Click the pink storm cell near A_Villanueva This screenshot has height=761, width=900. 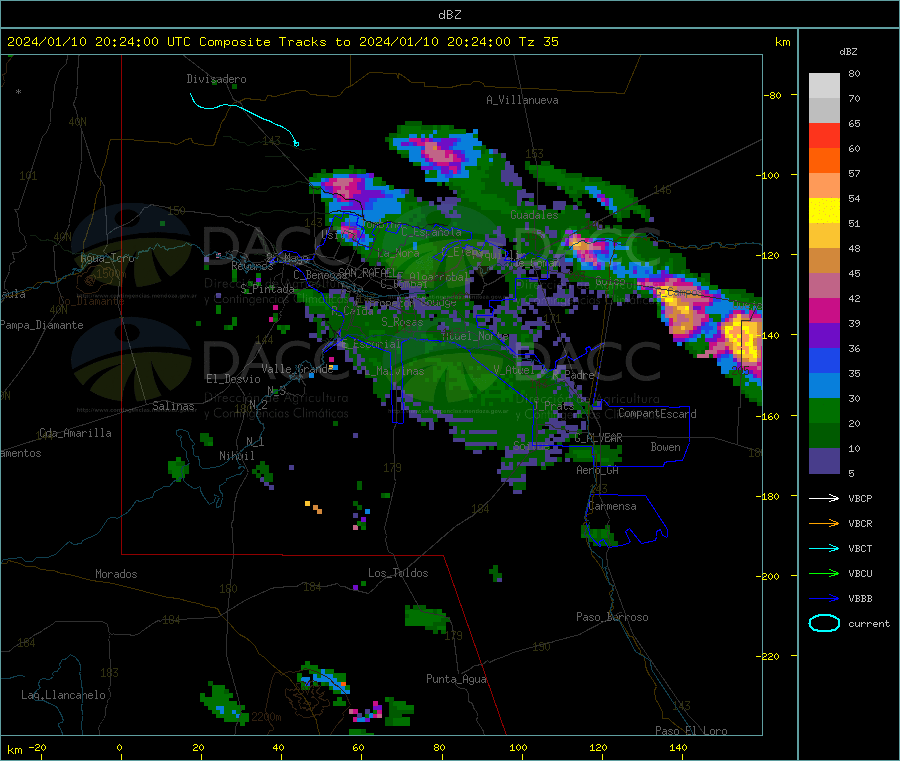coord(441,152)
